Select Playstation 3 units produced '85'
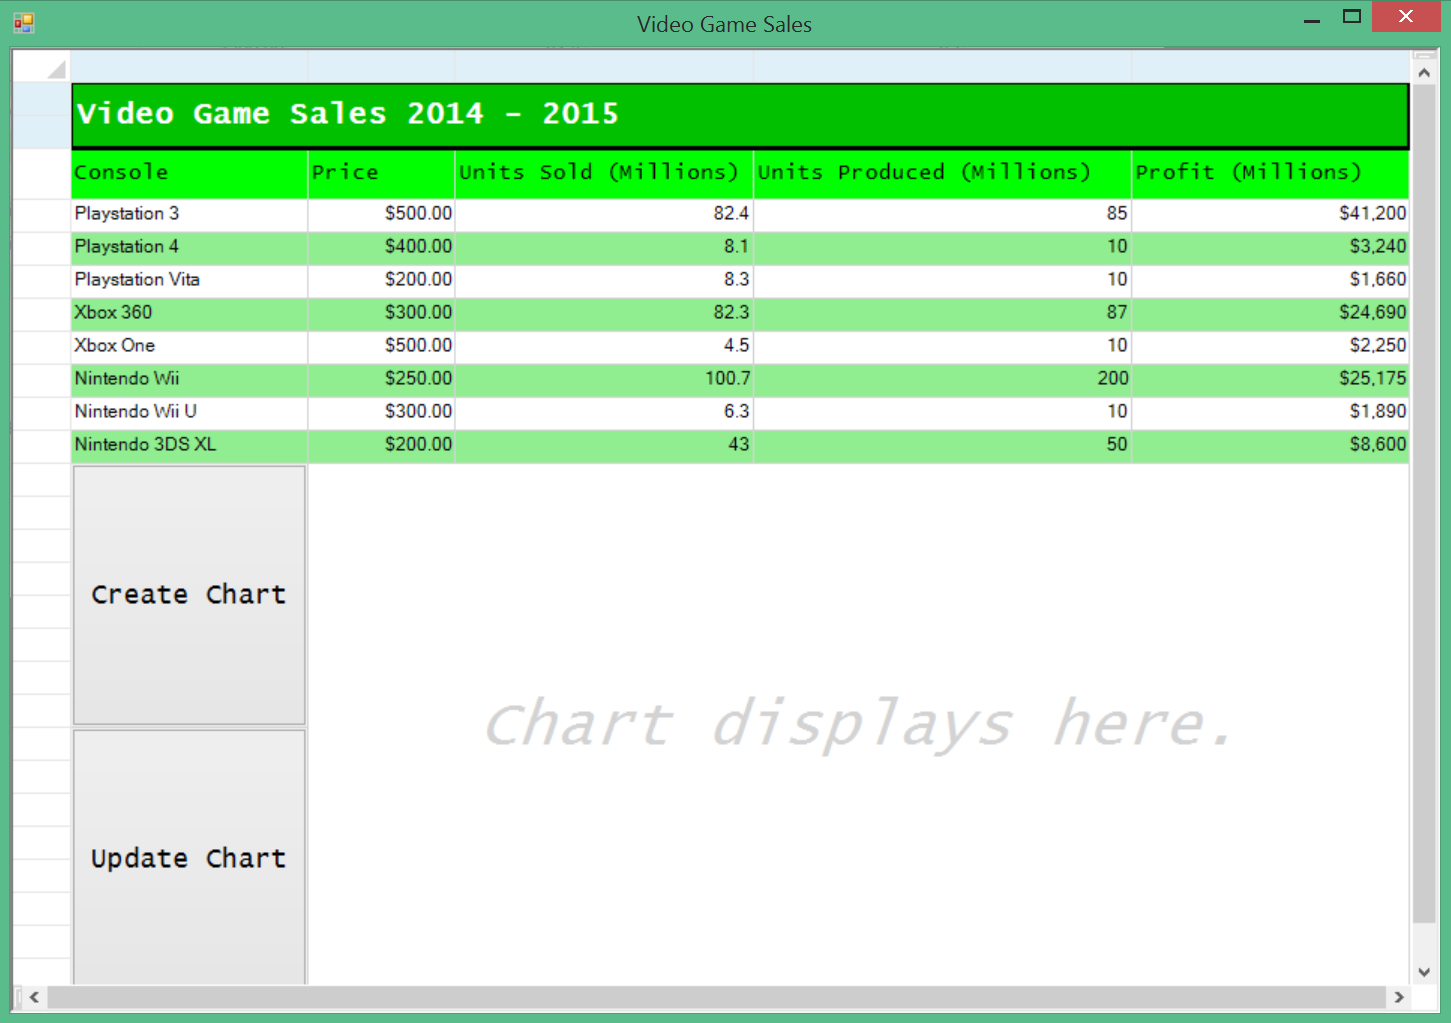The width and height of the screenshot is (1451, 1023). [942, 214]
